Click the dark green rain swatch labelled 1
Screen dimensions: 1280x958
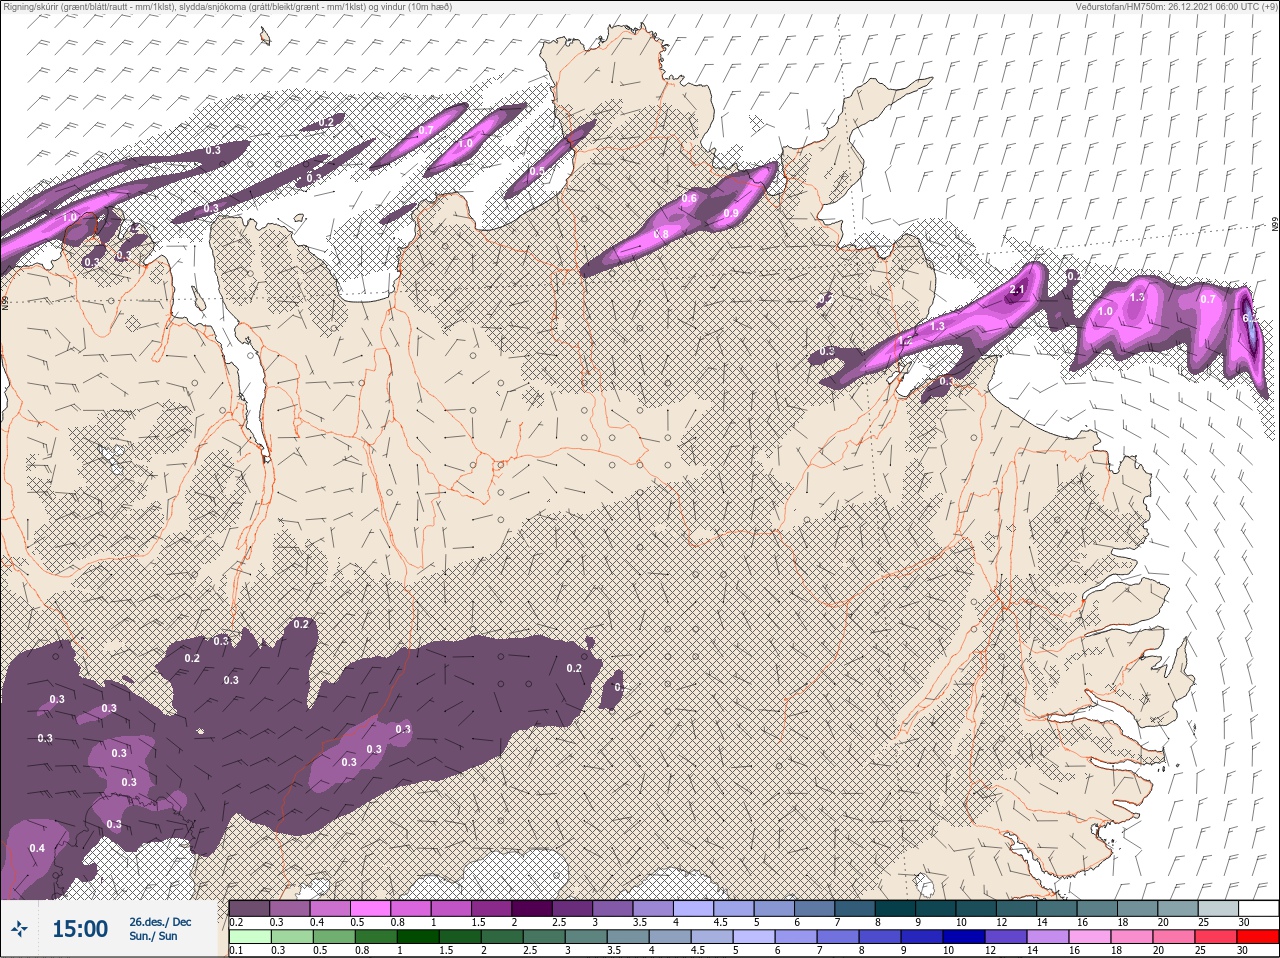point(417,937)
